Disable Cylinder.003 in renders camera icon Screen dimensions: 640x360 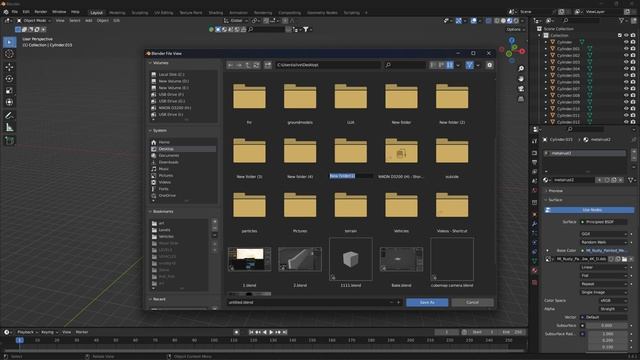click(x=633, y=62)
